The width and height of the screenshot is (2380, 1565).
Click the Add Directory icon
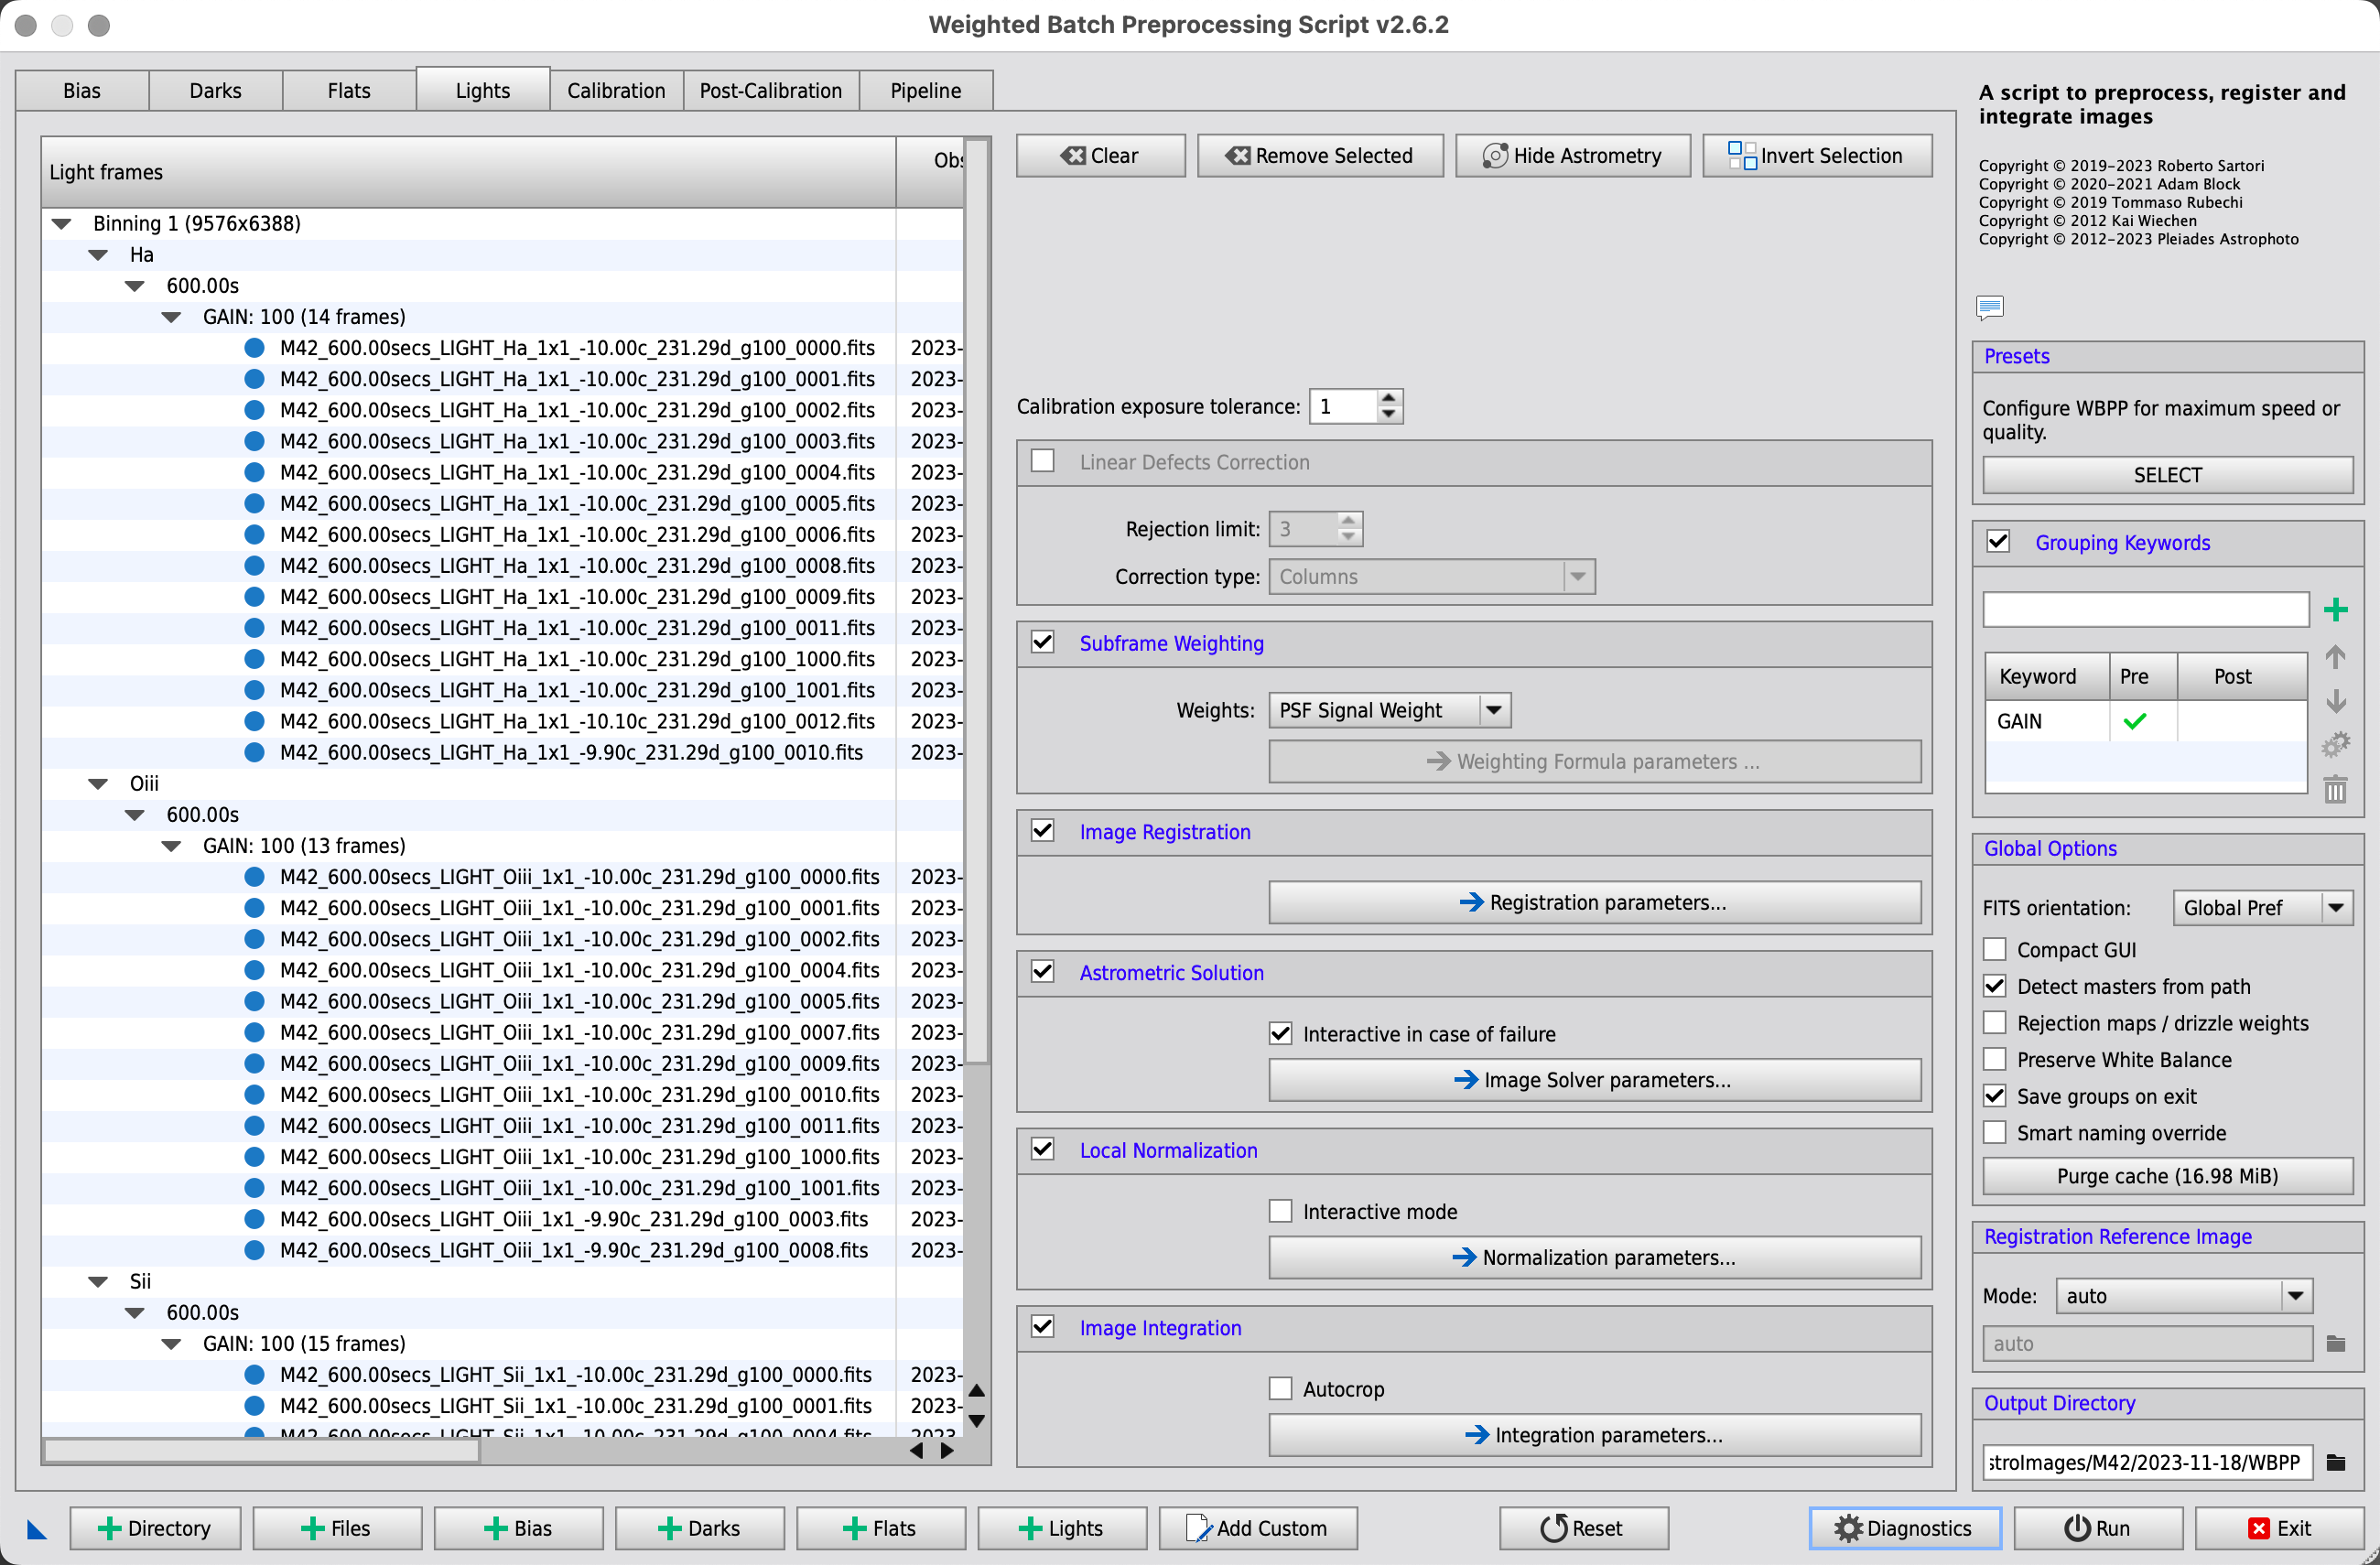point(152,1527)
